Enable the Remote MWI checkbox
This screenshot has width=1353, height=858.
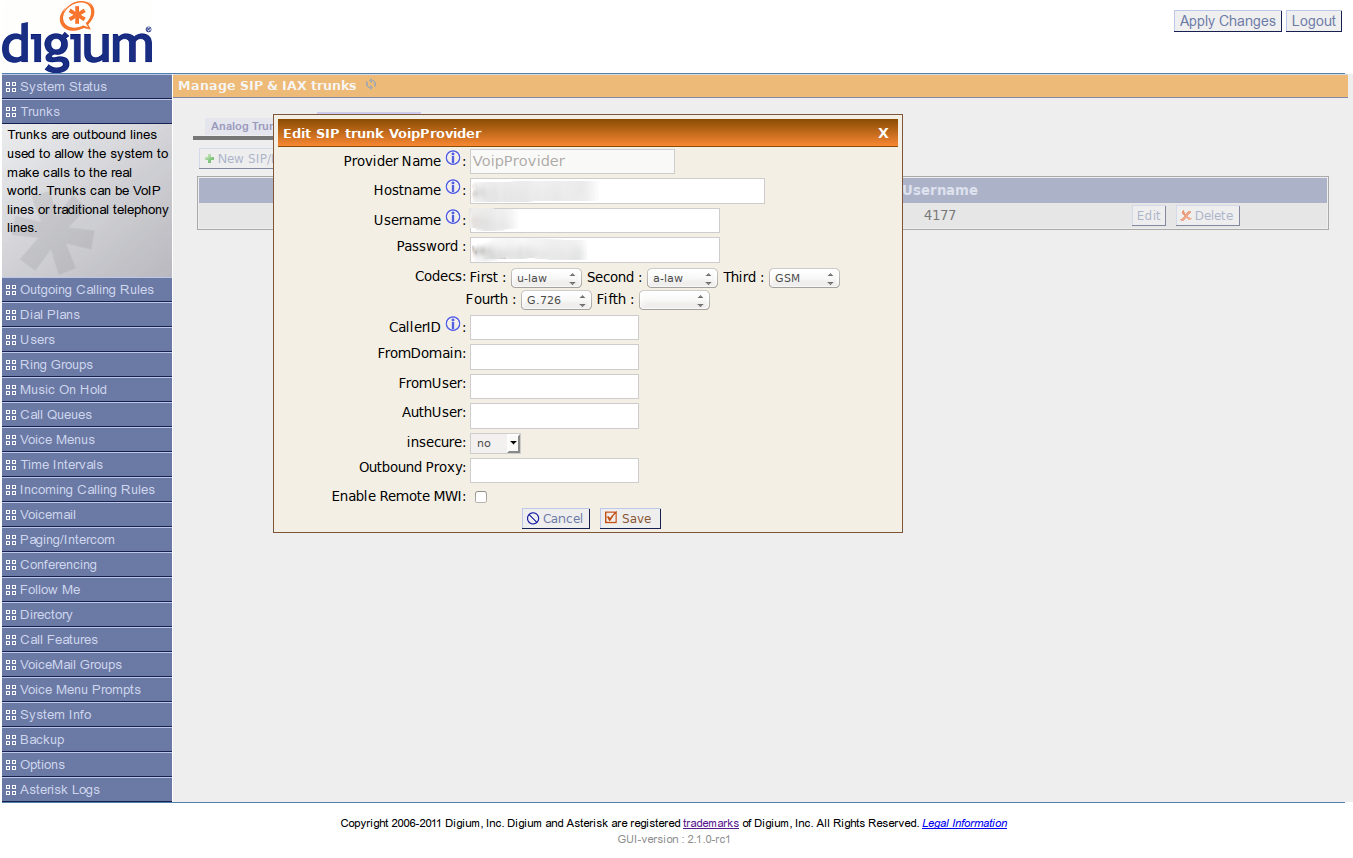481,497
